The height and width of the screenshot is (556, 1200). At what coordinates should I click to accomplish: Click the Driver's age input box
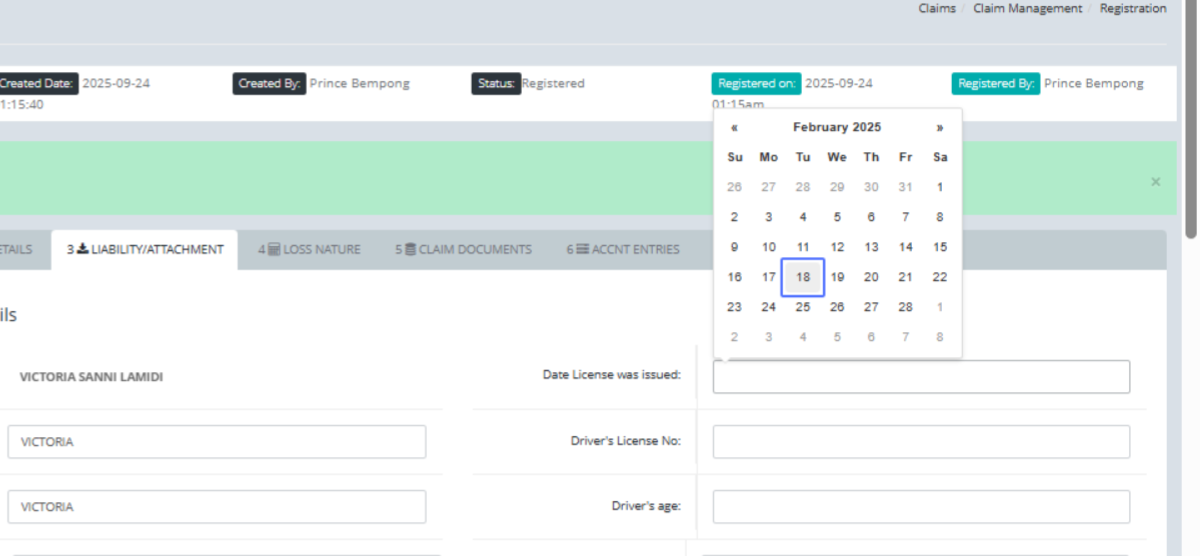pyautogui.click(x=921, y=507)
